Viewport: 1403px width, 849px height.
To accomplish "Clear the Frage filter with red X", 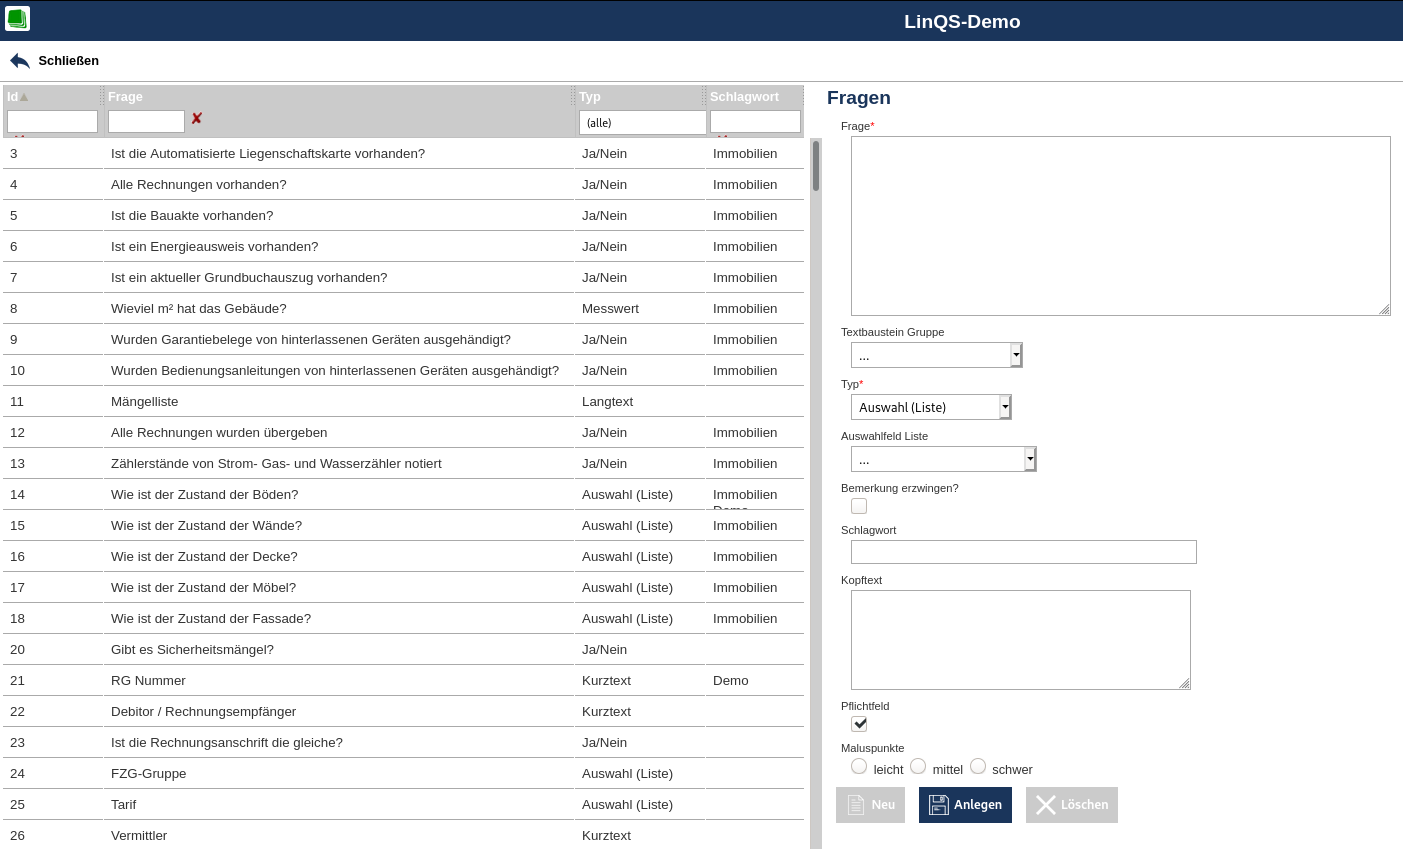I will 196,119.
